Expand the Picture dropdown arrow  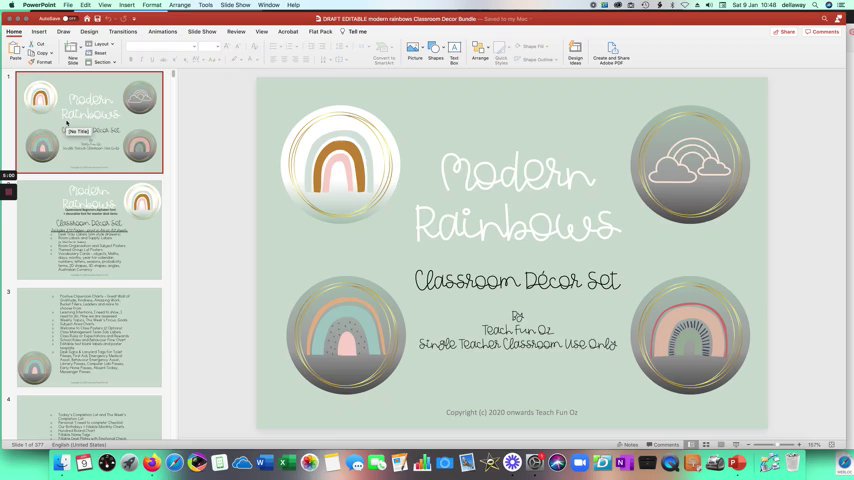coord(423,47)
